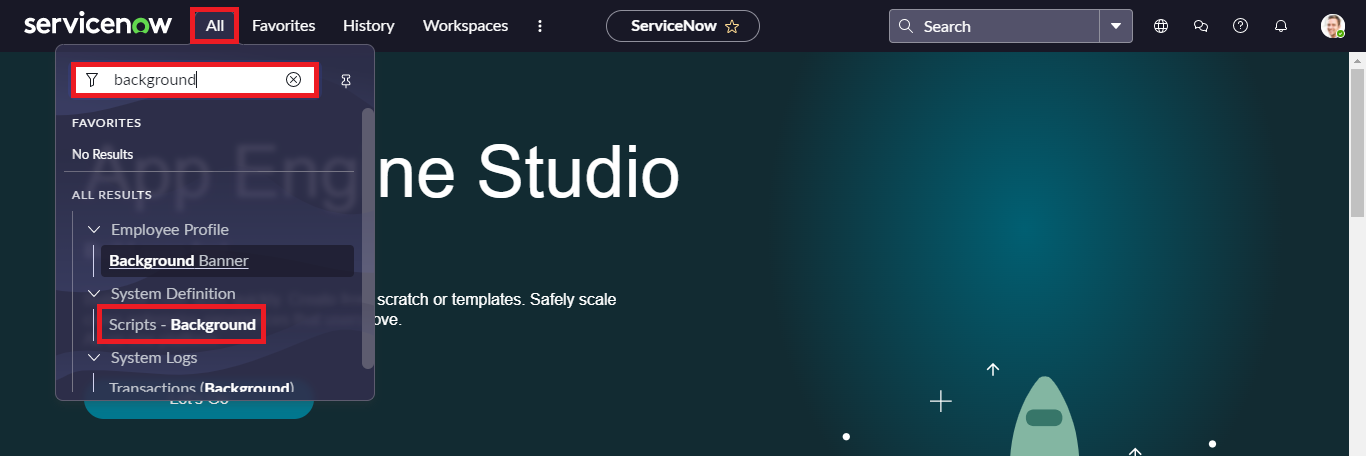
Task: Expand the search scope dropdown arrow
Action: [1116, 26]
